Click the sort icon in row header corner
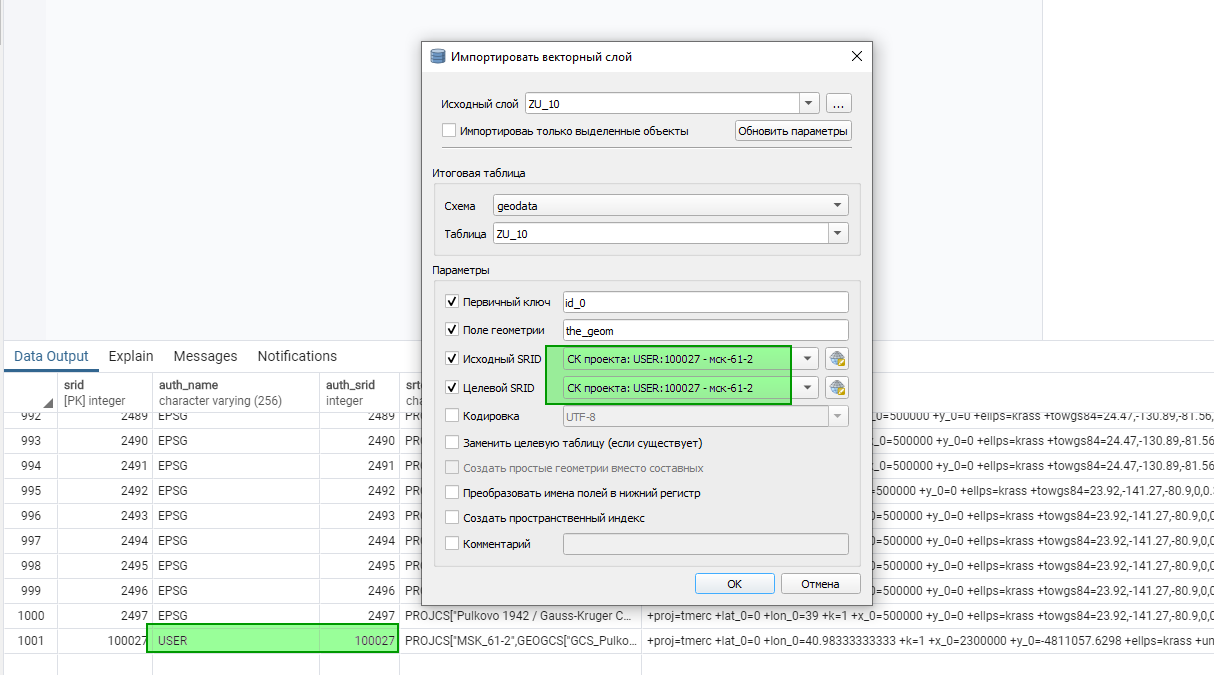Viewport: 1214px width, 675px height. pyautogui.click(x=47, y=402)
